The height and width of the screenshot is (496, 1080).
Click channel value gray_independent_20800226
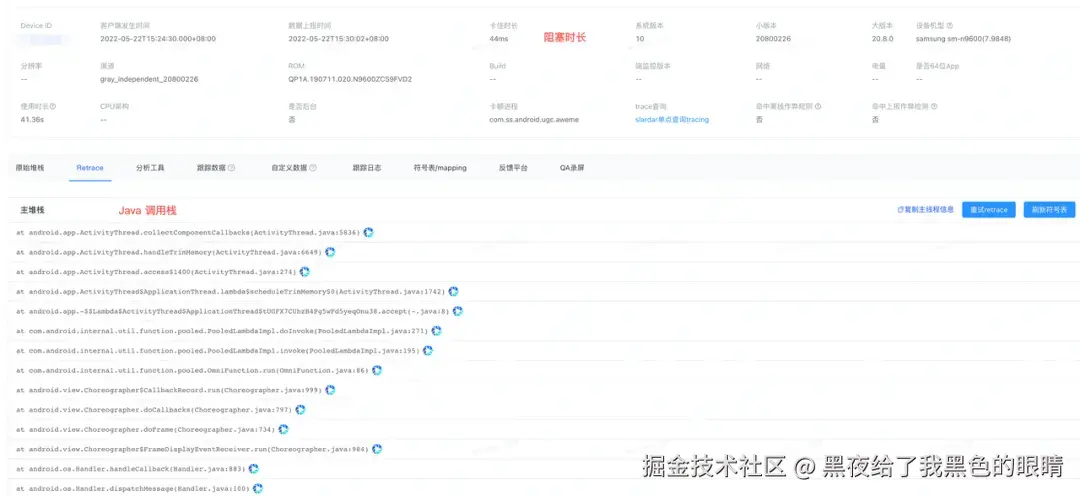click(x=149, y=79)
